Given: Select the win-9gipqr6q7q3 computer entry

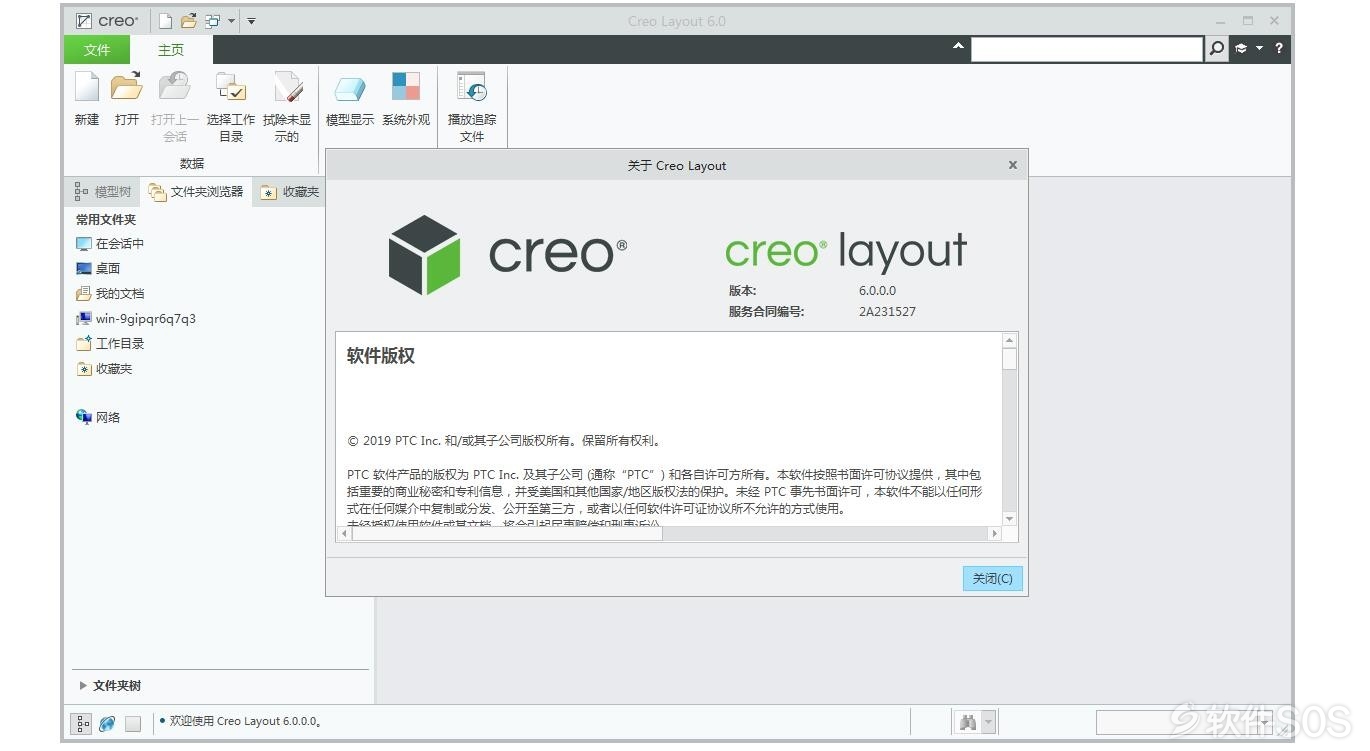Looking at the screenshot, I should point(136,319).
